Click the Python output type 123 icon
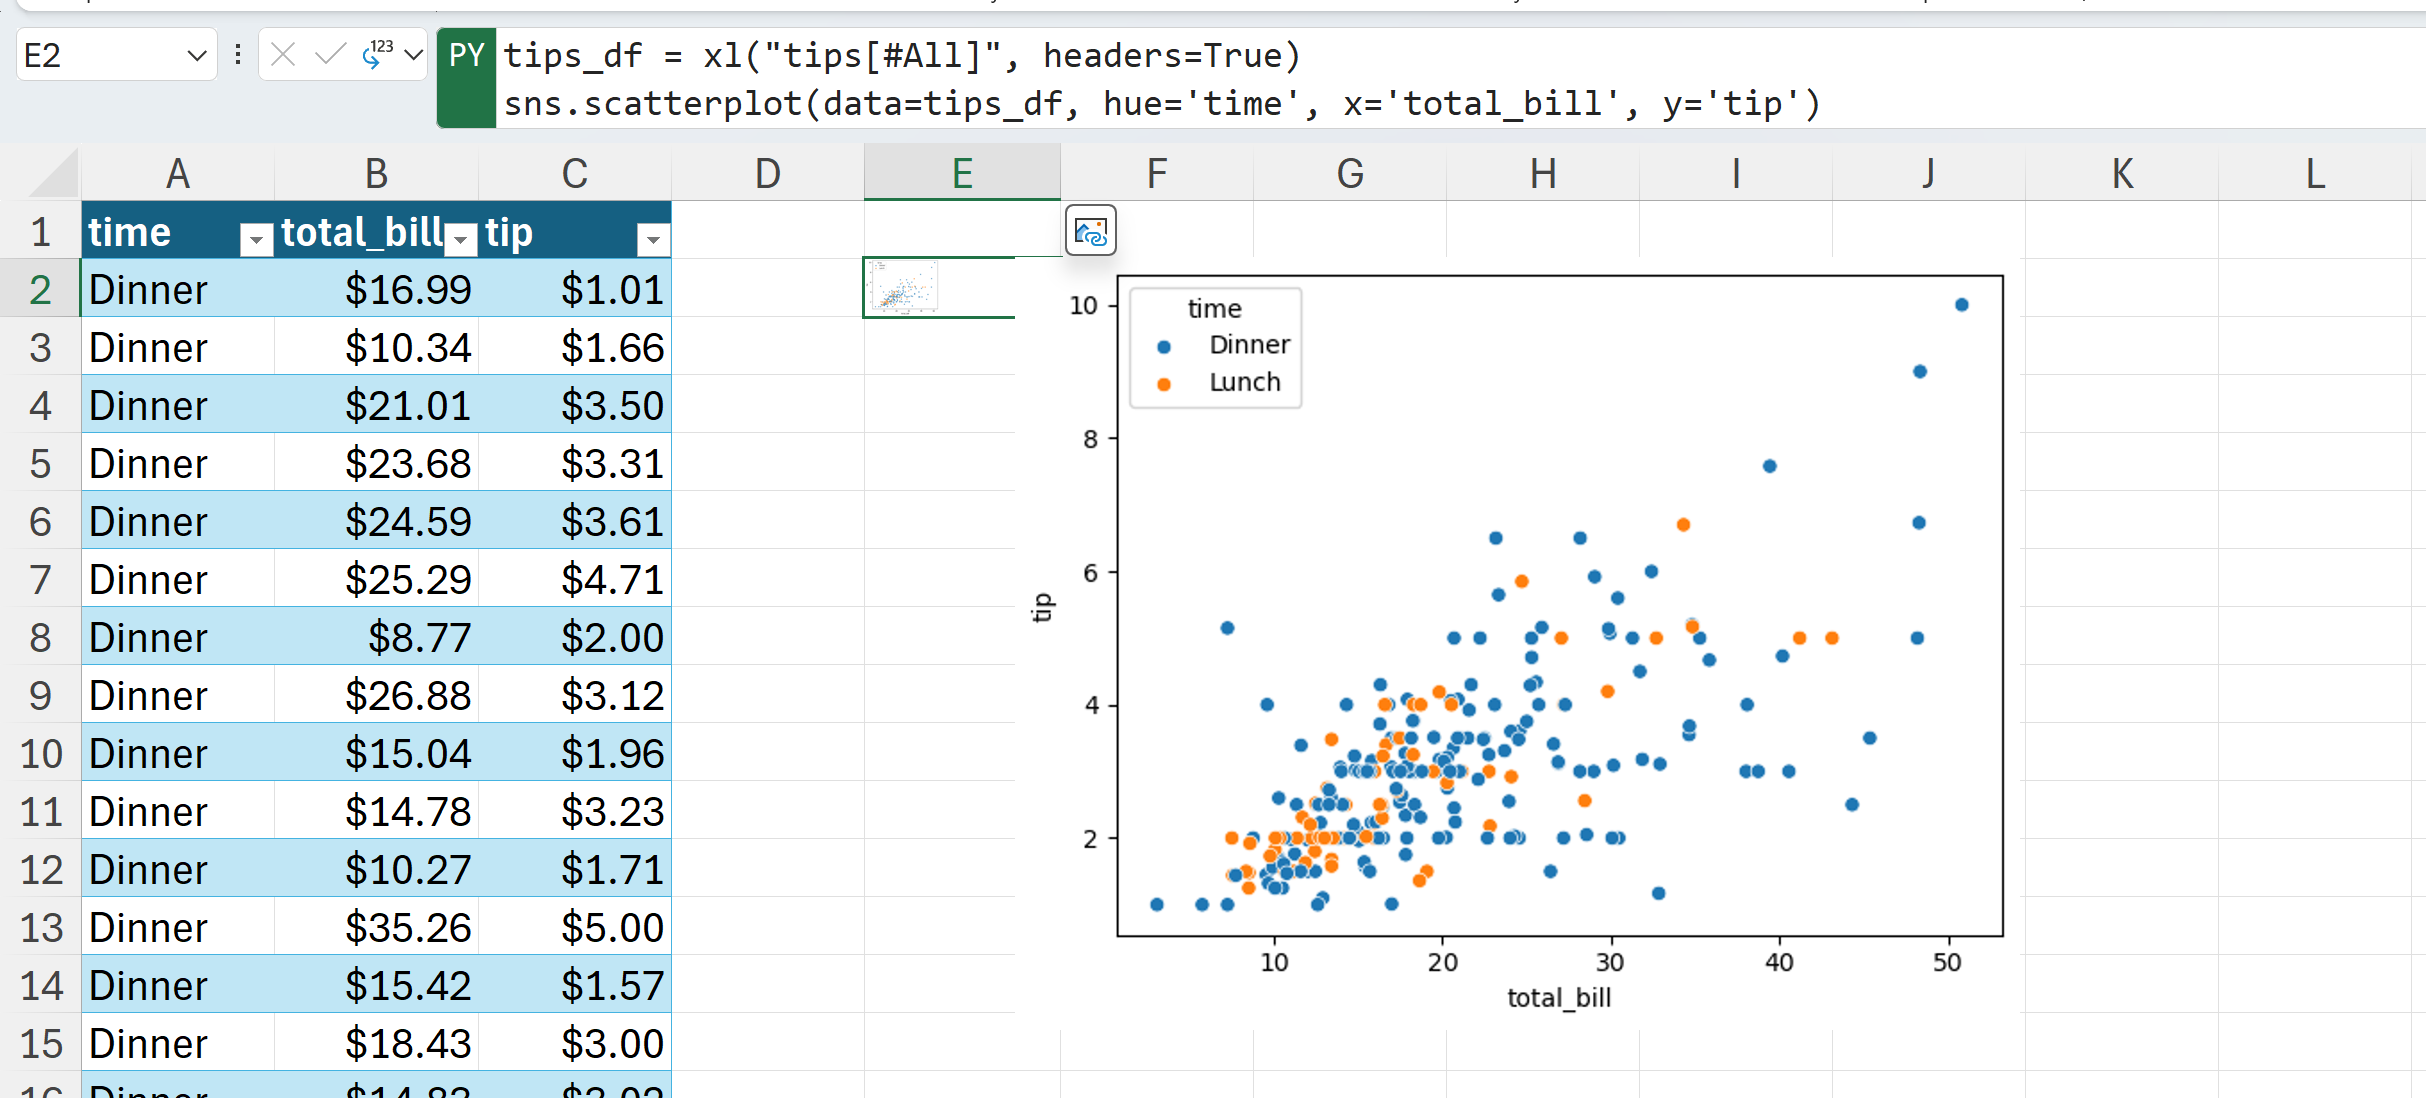The image size is (2426, 1098). click(377, 54)
